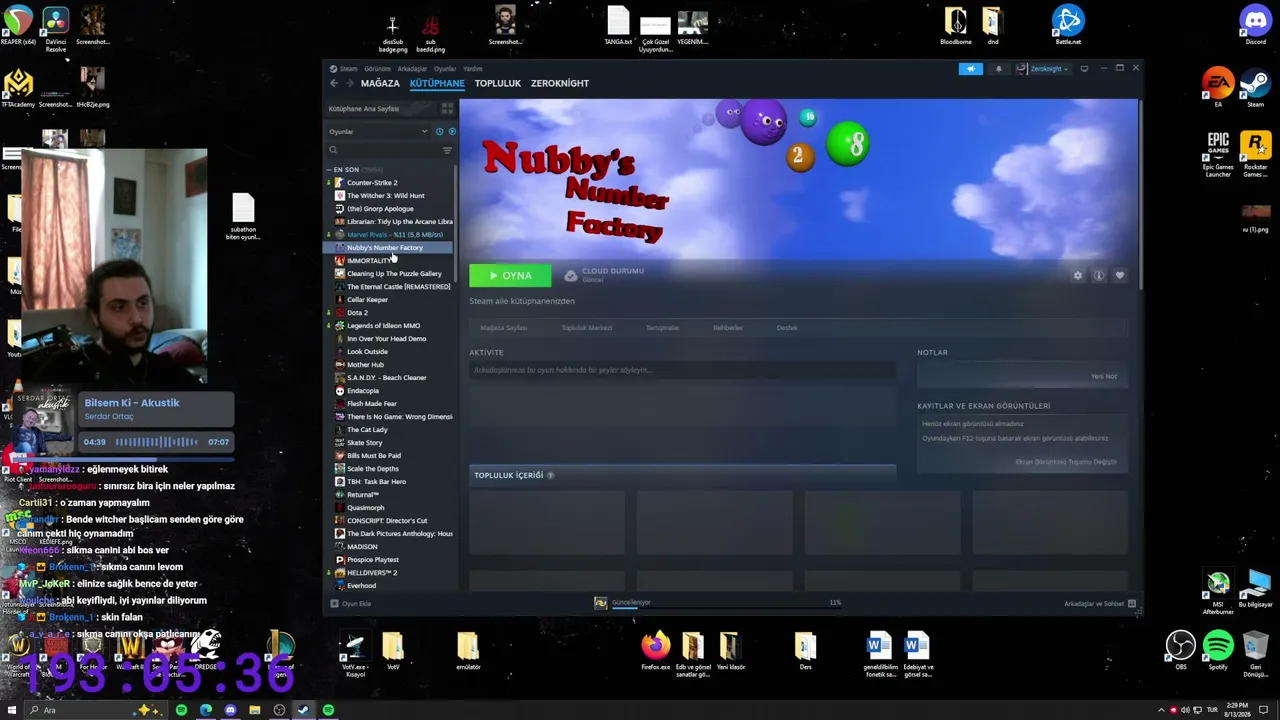Open the Tartışmalar link
This screenshot has width=1280, height=720.
point(662,328)
